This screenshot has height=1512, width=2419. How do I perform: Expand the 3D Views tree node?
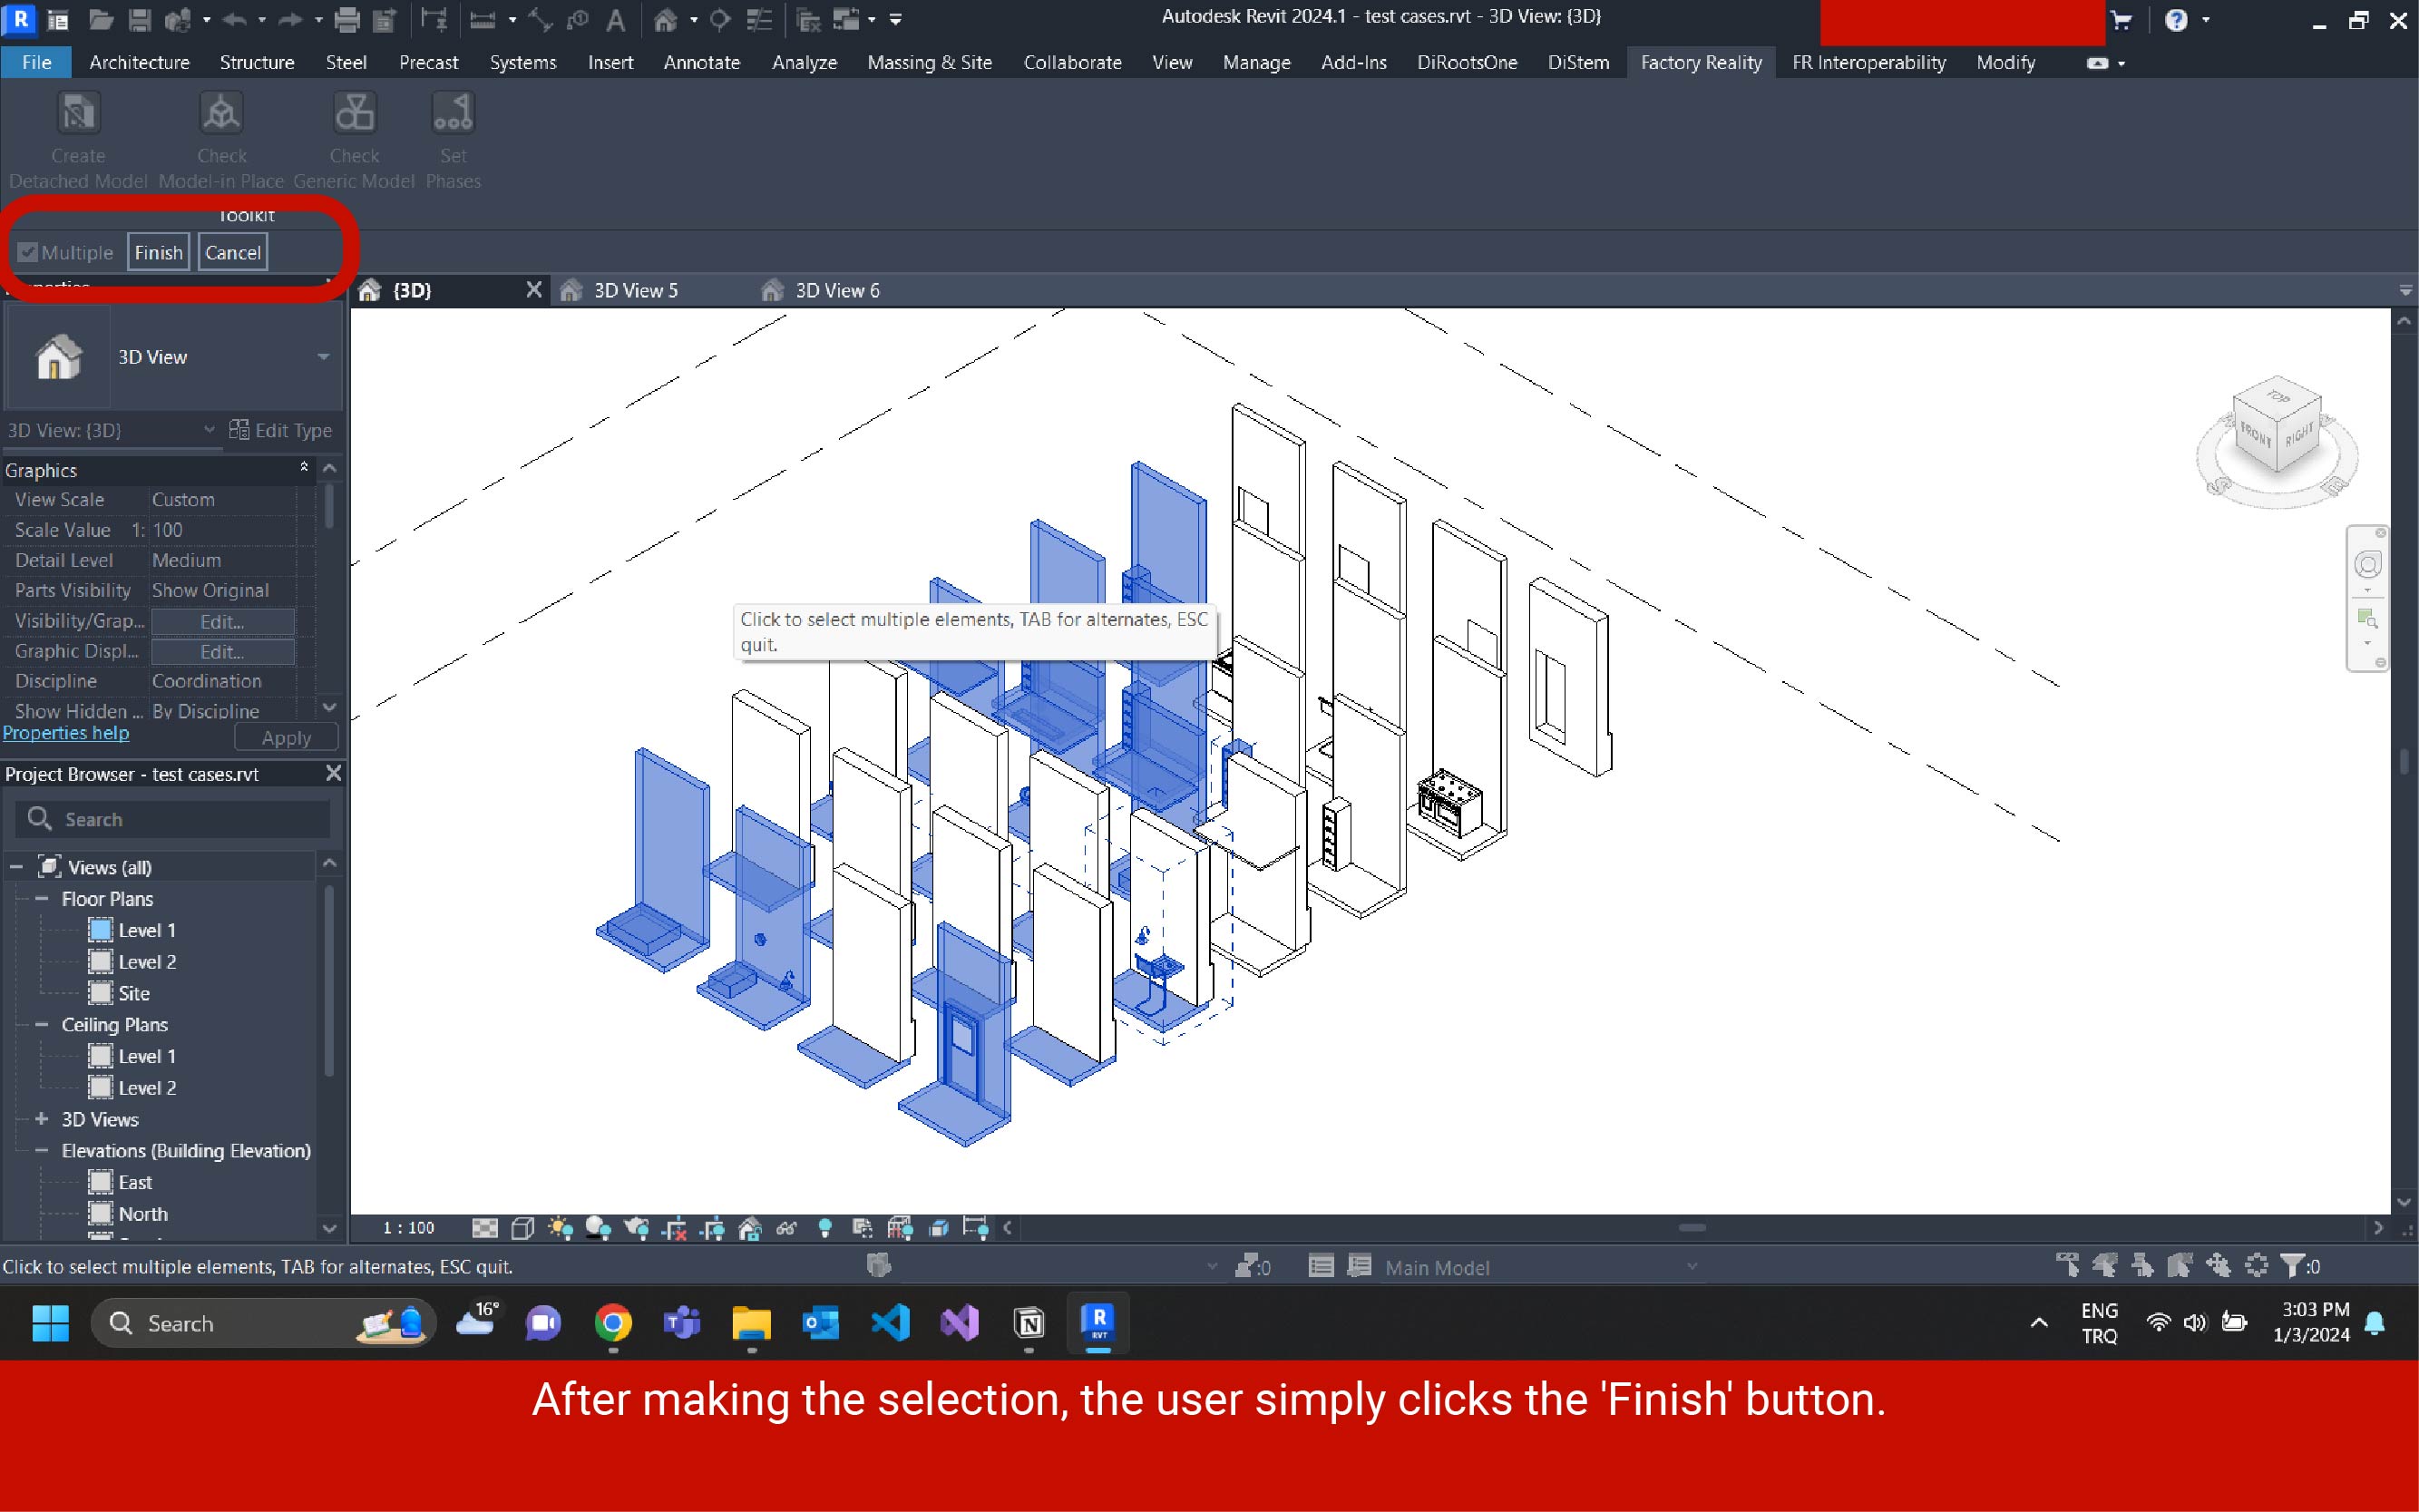(42, 1119)
